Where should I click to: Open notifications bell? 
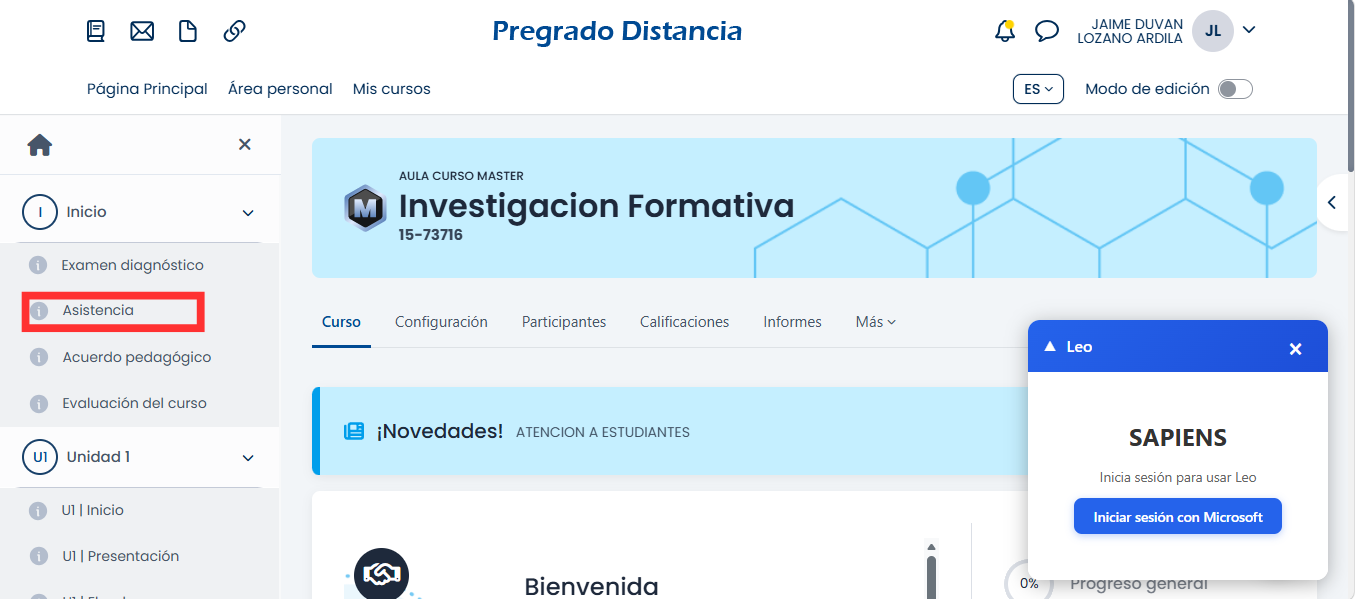click(x=1005, y=31)
